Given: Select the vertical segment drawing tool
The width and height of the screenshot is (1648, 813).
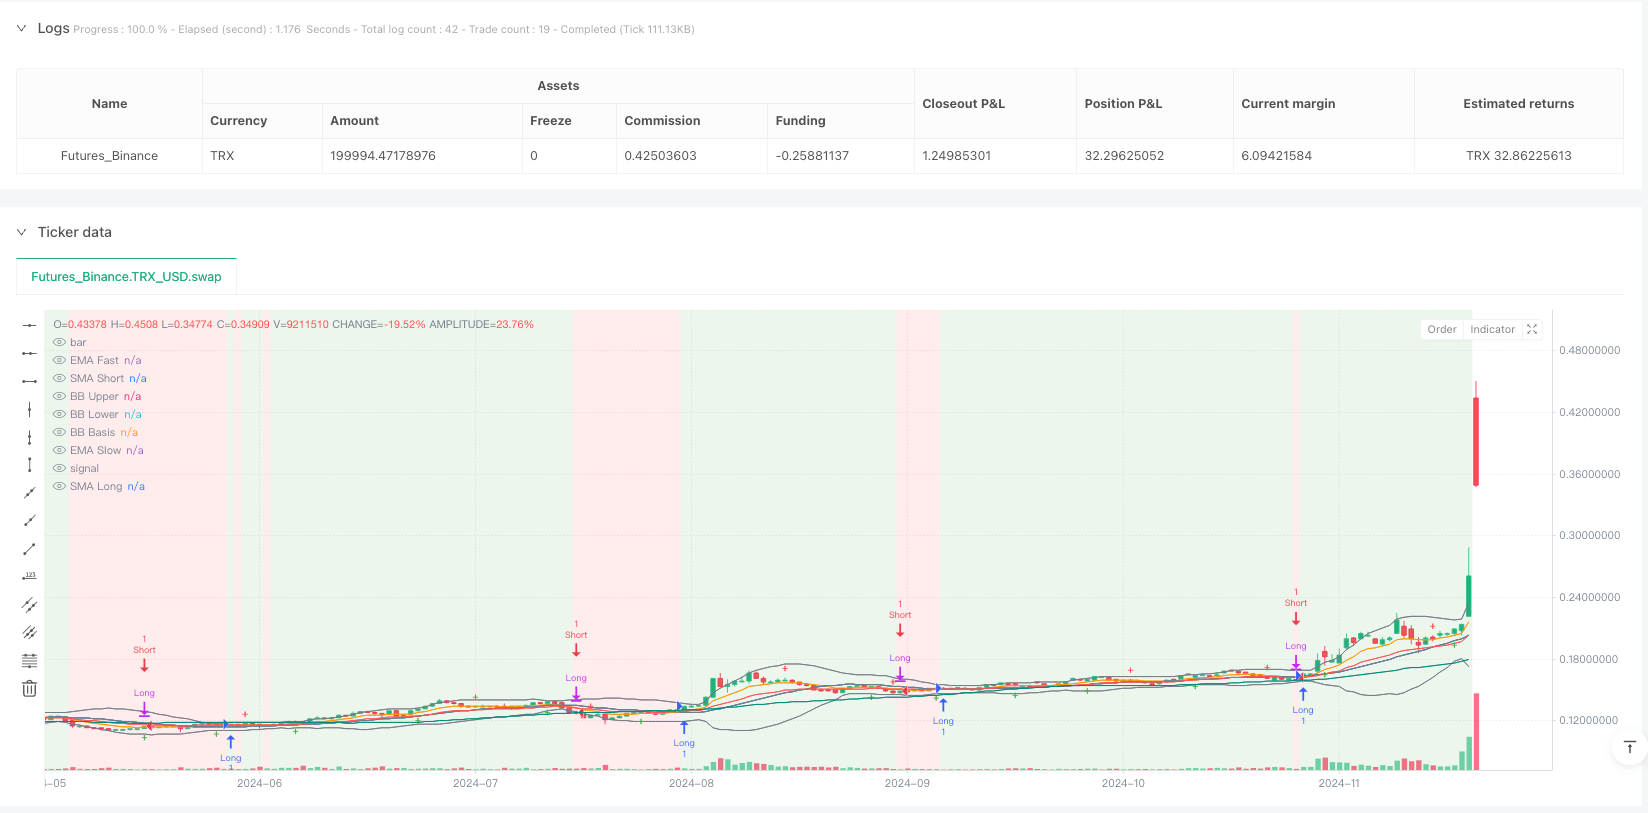Looking at the screenshot, I should point(29,465).
